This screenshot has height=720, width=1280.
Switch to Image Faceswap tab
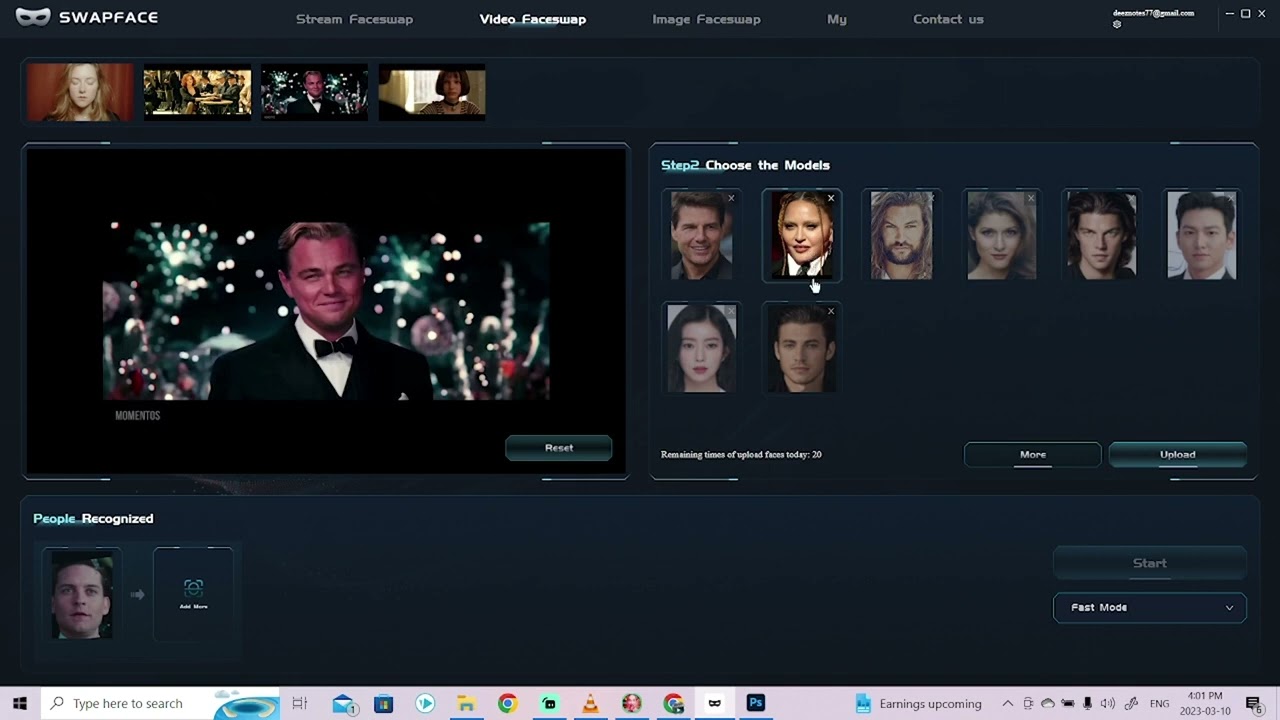[706, 19]
